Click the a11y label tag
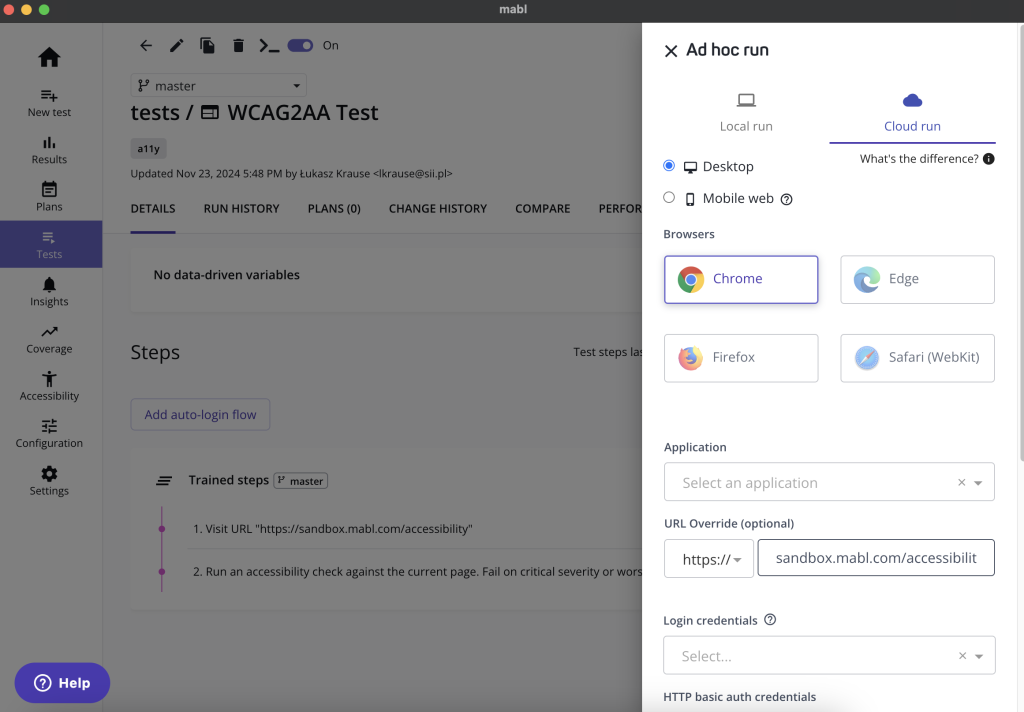Viewport: 1024px width, 712px height. (x=148, y=148)
